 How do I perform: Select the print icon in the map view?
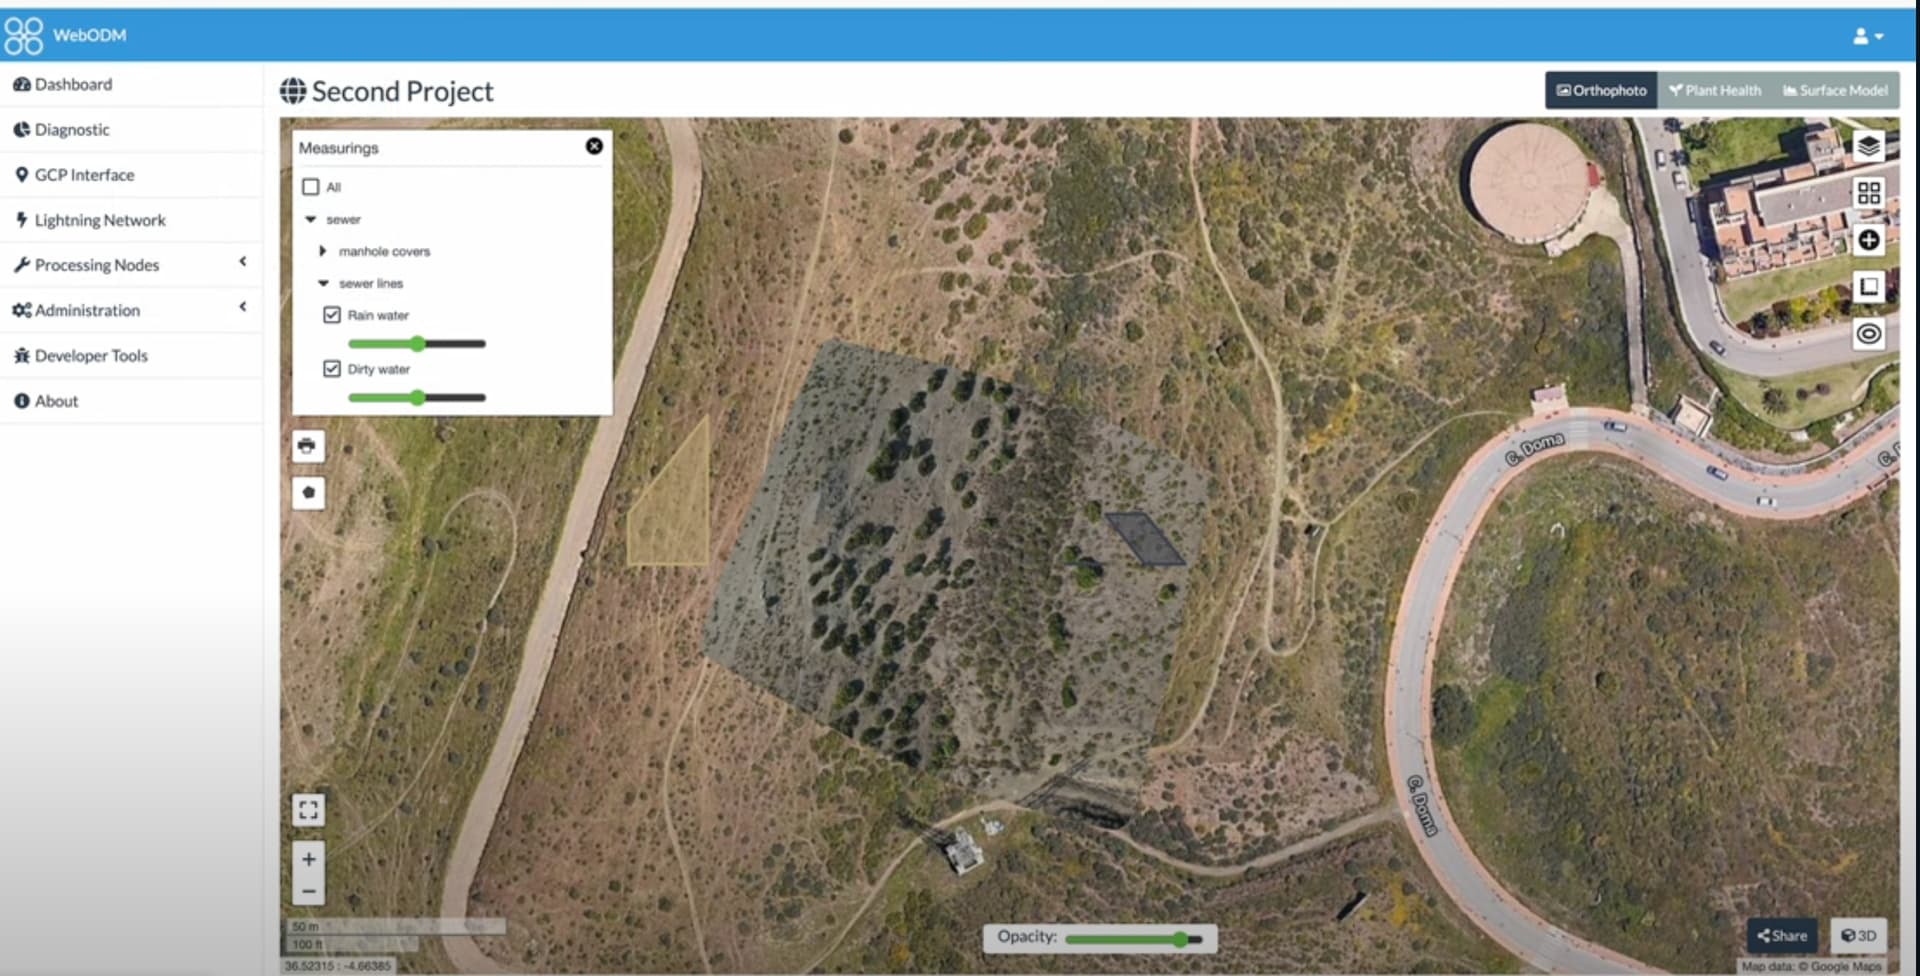click(x=308, y=446)
